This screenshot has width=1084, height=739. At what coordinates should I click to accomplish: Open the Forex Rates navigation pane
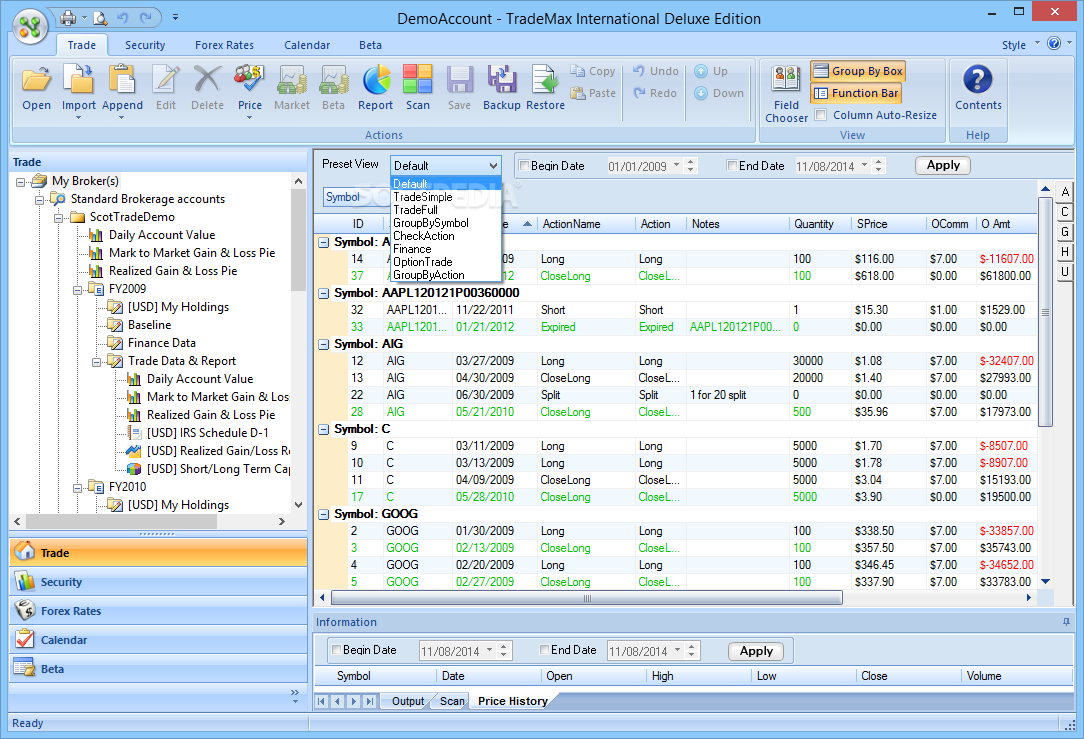pos(158,611)
